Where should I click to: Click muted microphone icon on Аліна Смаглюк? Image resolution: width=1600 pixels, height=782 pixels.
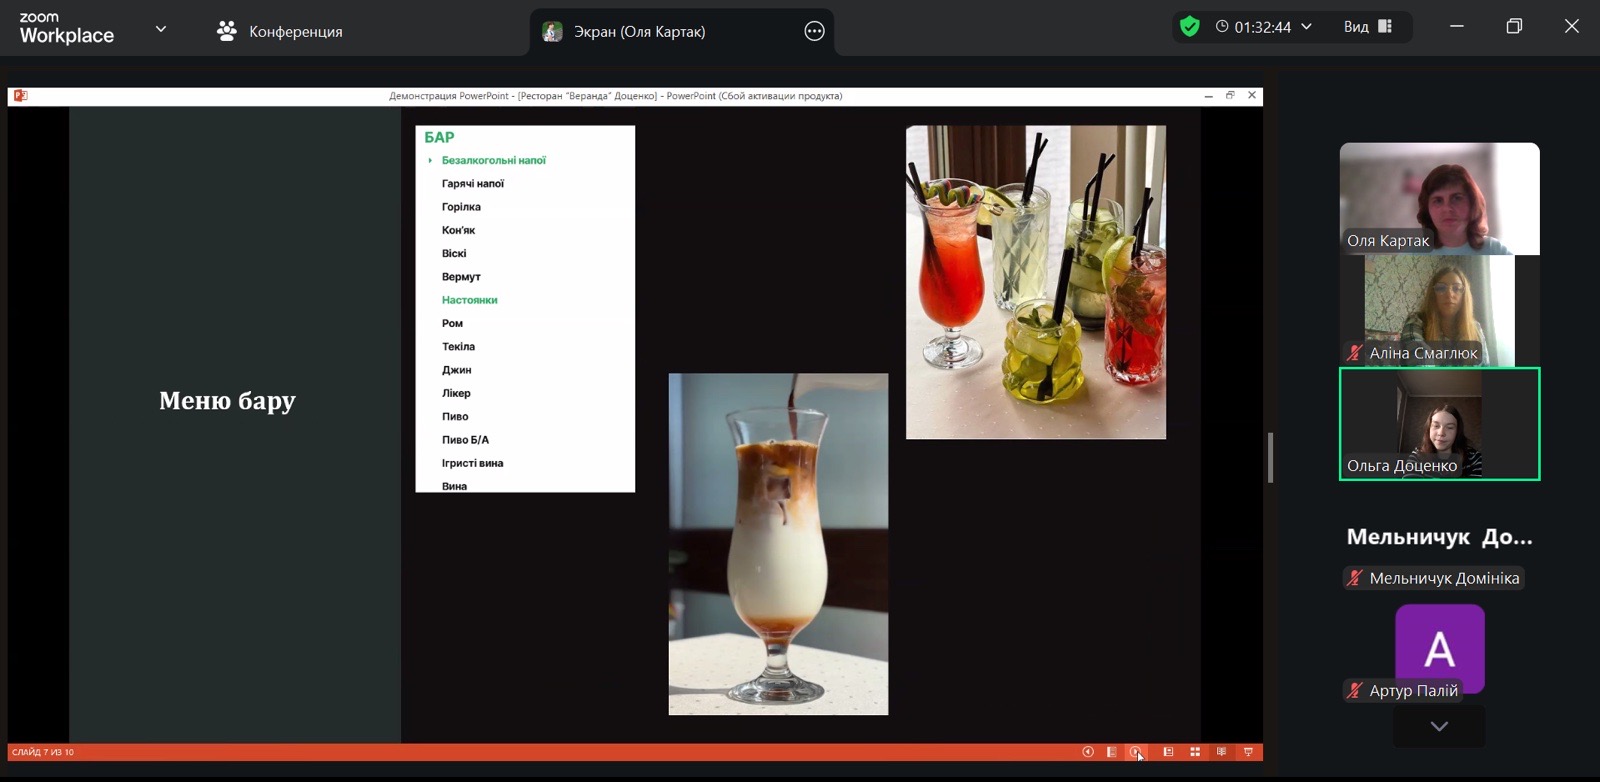click(1355, 353)
